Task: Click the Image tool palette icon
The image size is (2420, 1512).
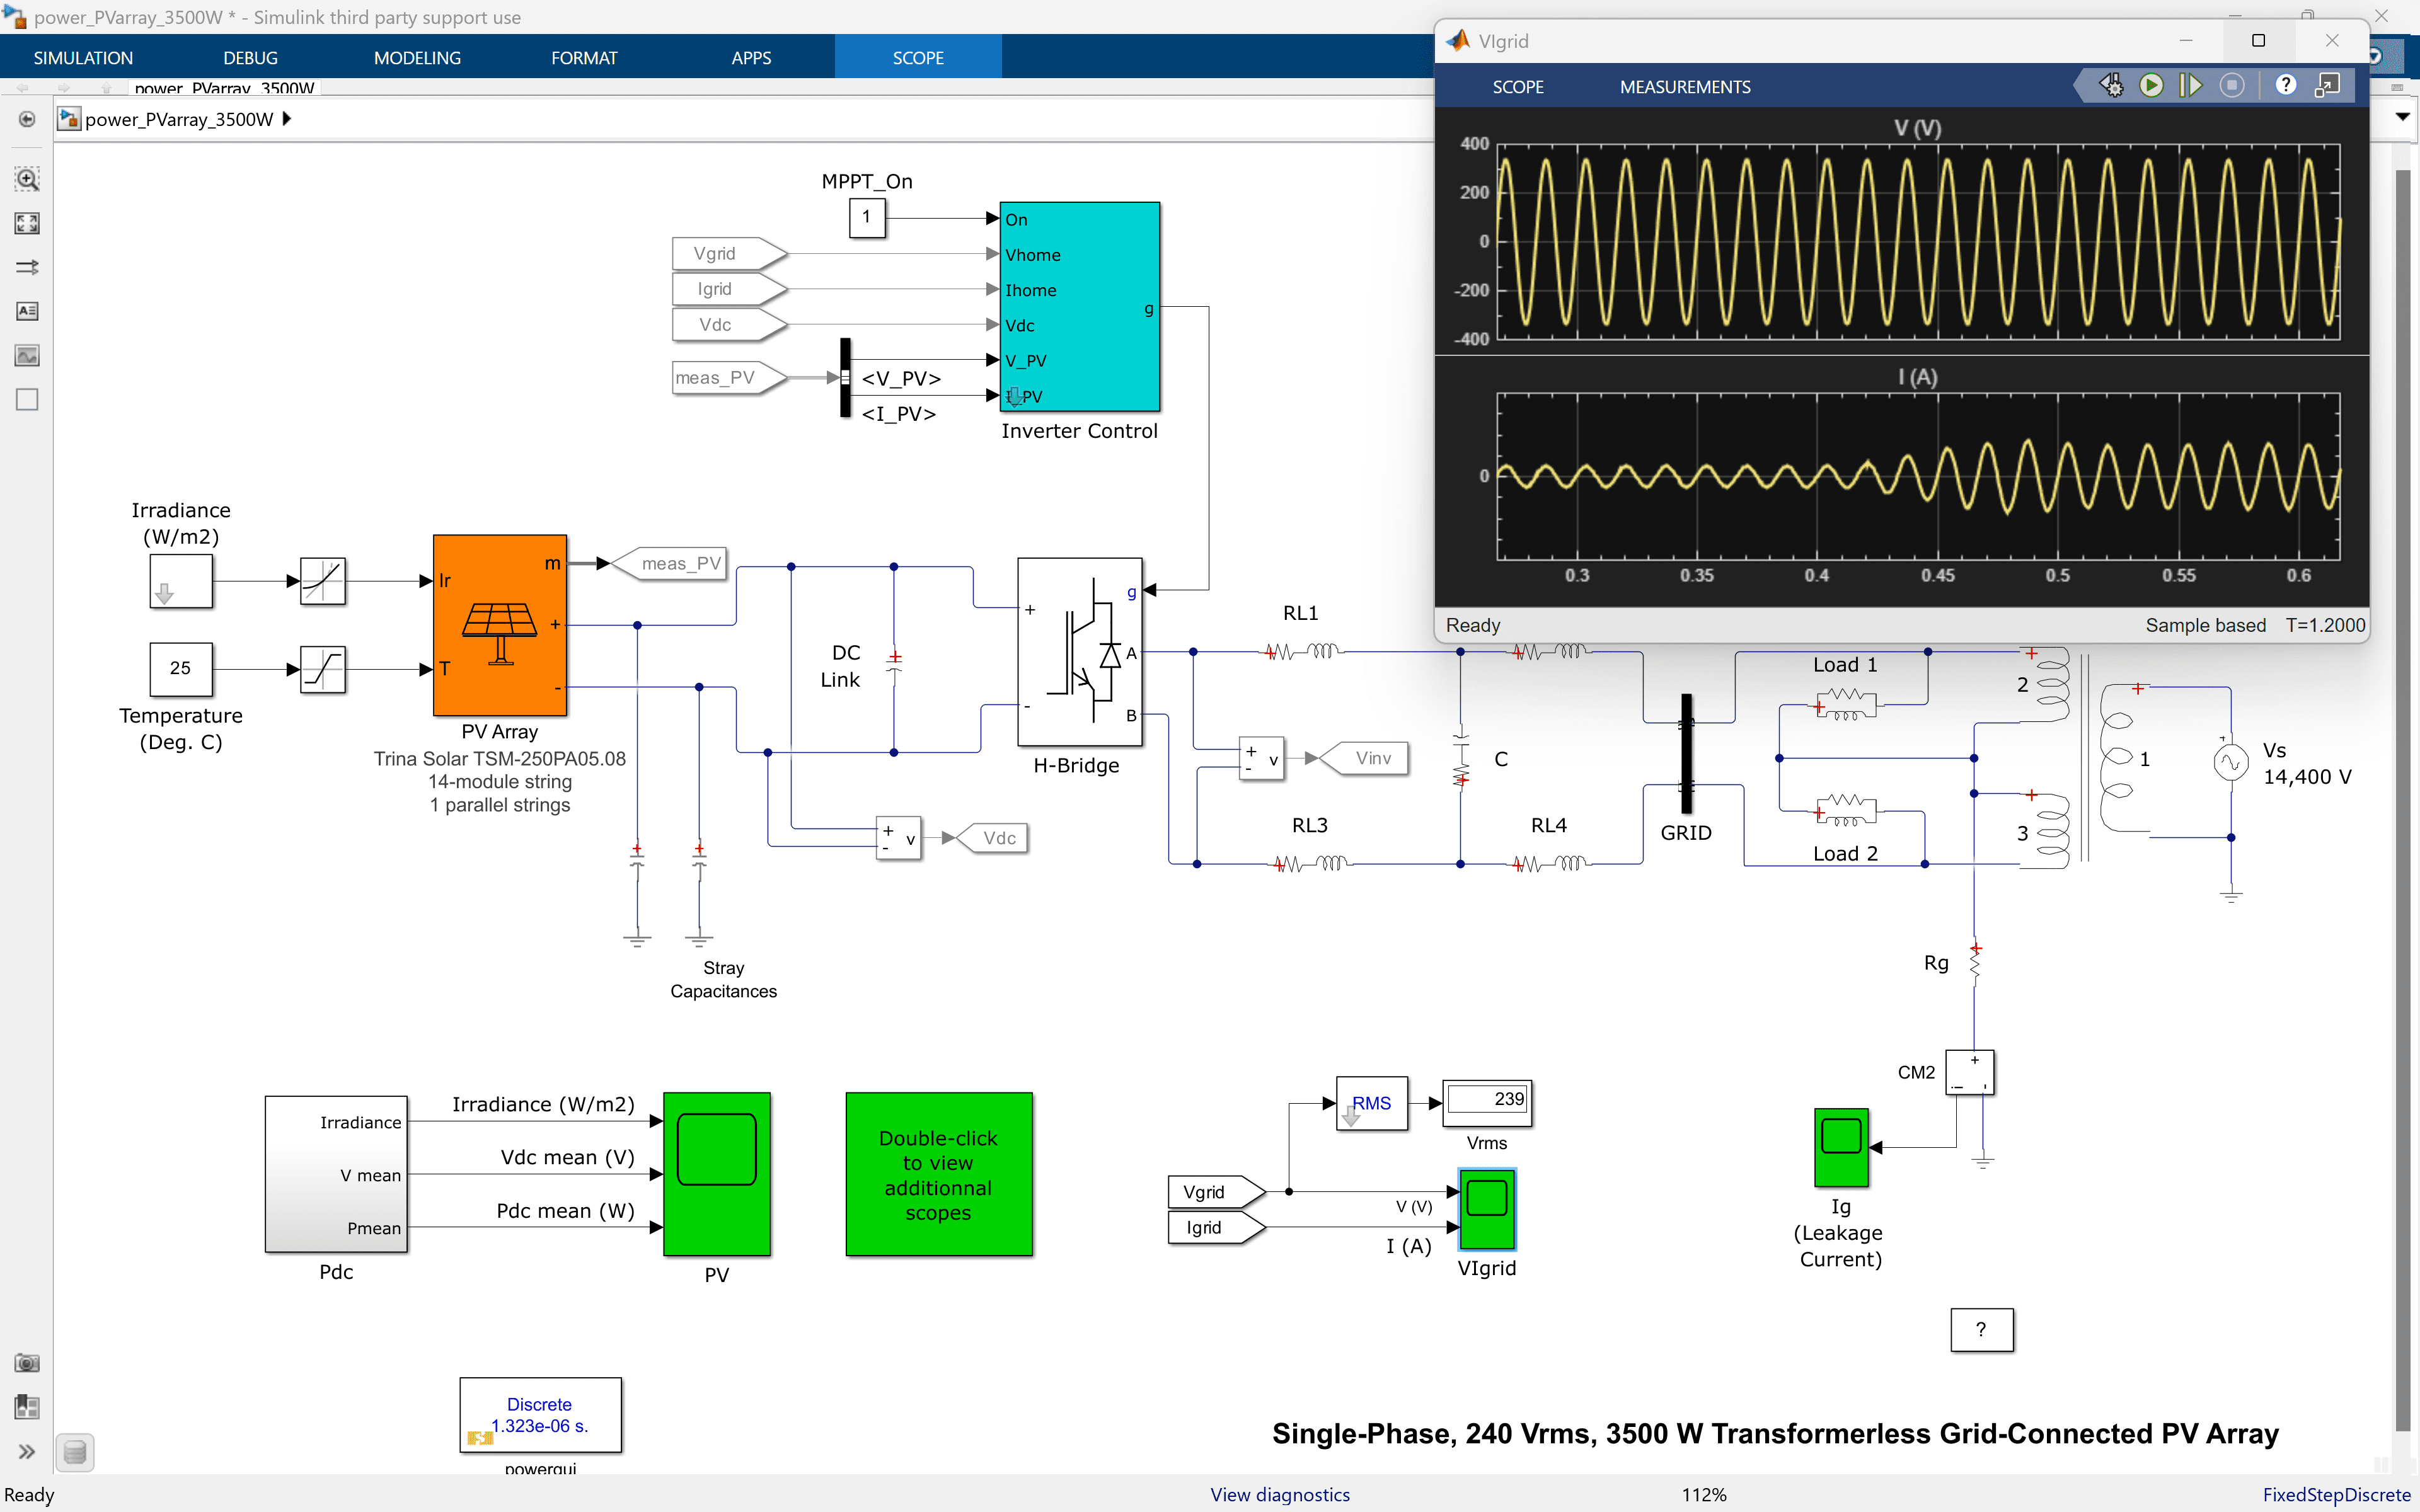Action: pos(27,355)
